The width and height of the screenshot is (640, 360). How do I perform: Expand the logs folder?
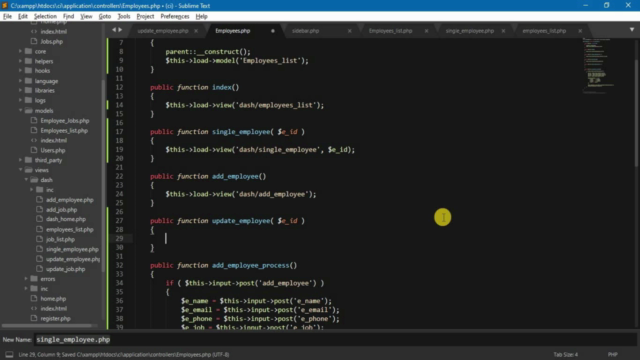tap(20, 100)
